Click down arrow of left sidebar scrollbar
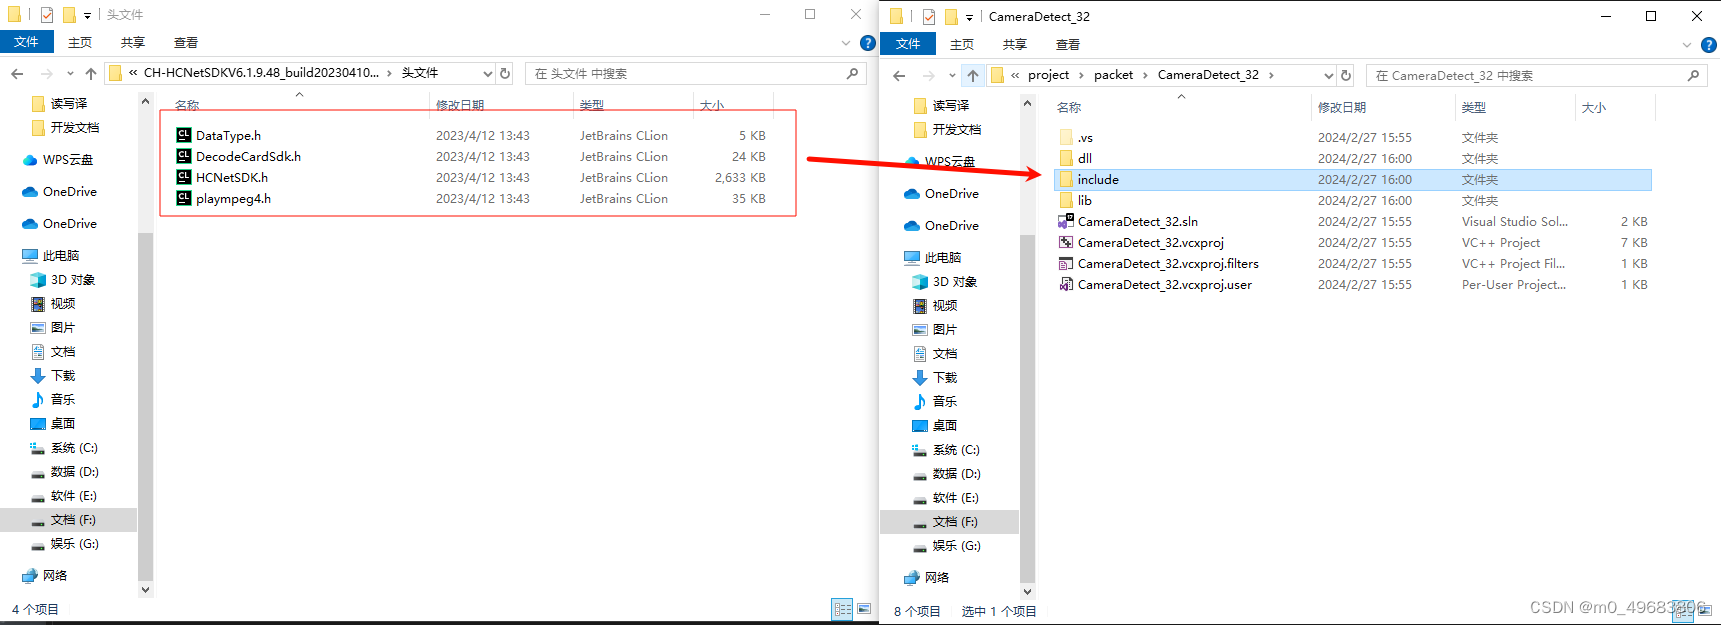The height and width of the screenshot is (625, 1721). pos(145,590)
